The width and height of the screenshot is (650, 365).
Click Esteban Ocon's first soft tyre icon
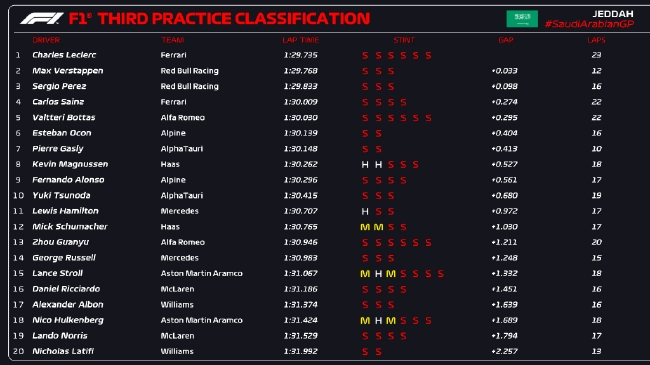point(365,134)
